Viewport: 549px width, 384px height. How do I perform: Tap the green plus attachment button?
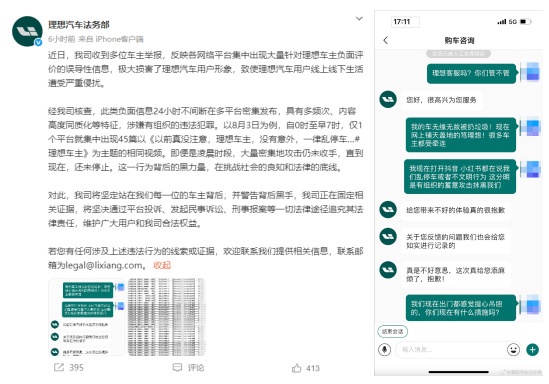coord(533,349)
